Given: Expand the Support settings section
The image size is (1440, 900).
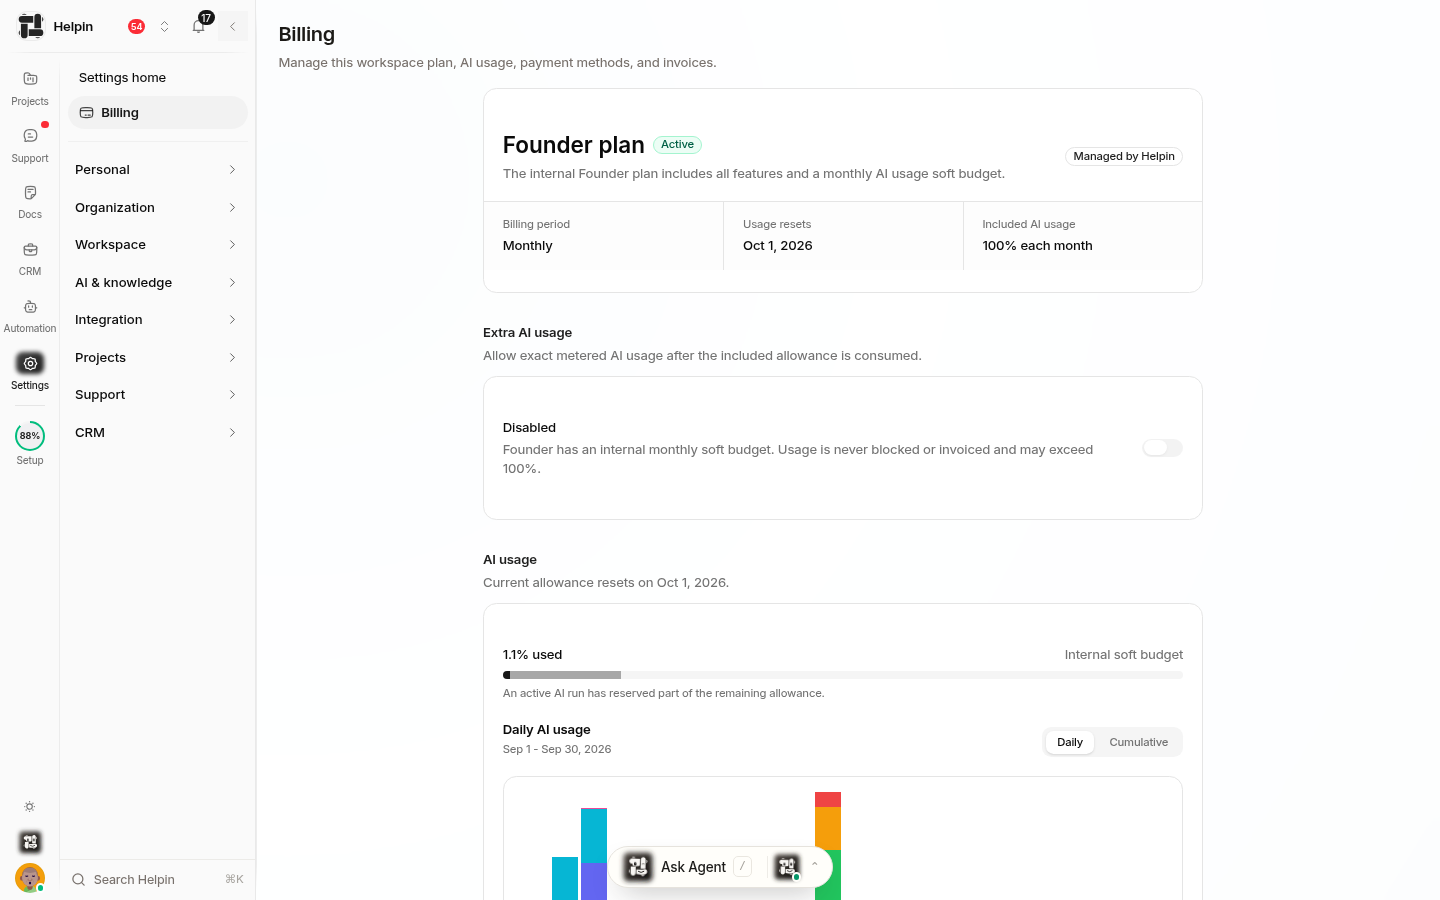Looking at the screenshot, I should pyautogui.click(x=157, y=395).
